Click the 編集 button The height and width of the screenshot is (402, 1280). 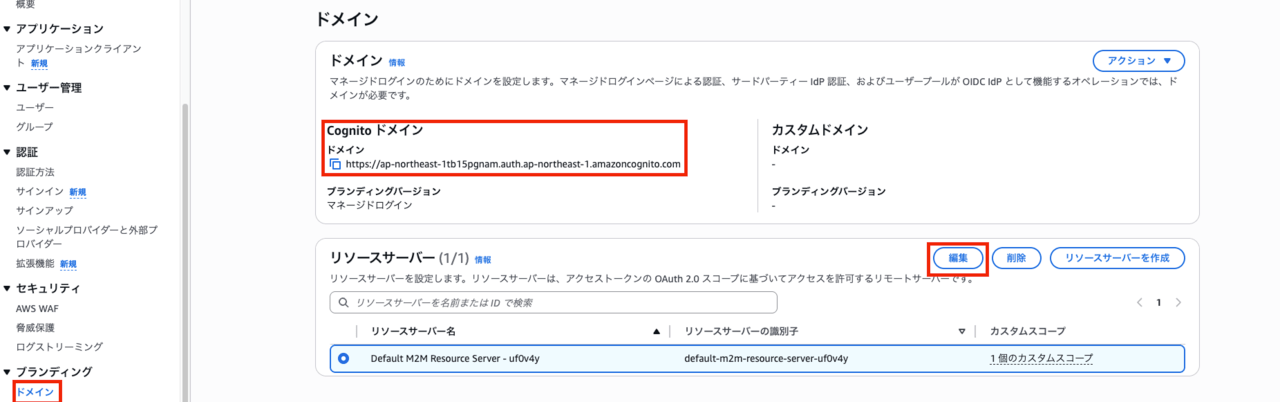[957, 258]
